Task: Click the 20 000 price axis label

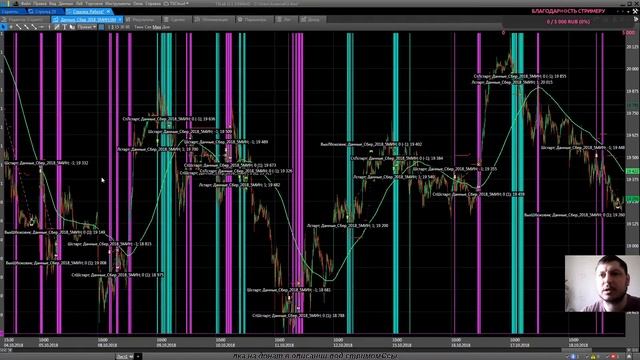Action: tap(632, 69)
